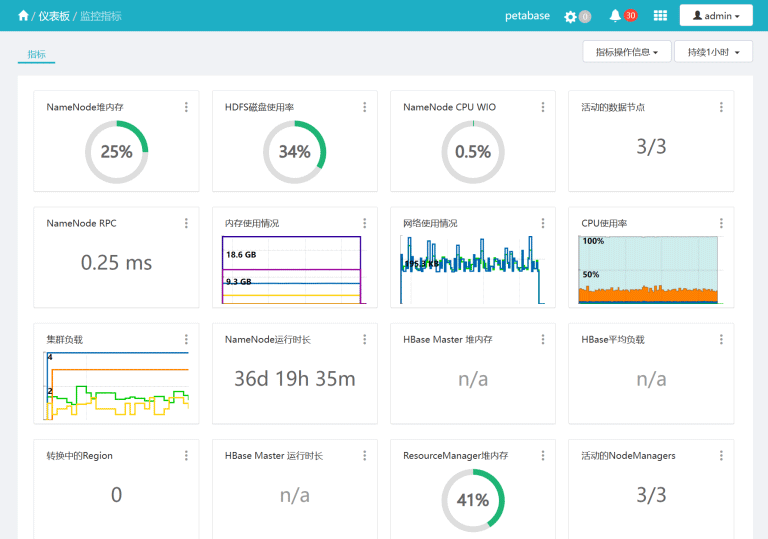Open the HDFS磁盘使用率 widget options menu
The width and height of the screenshot is (768, 539).
pyautogui.click(x=364, y=107)
